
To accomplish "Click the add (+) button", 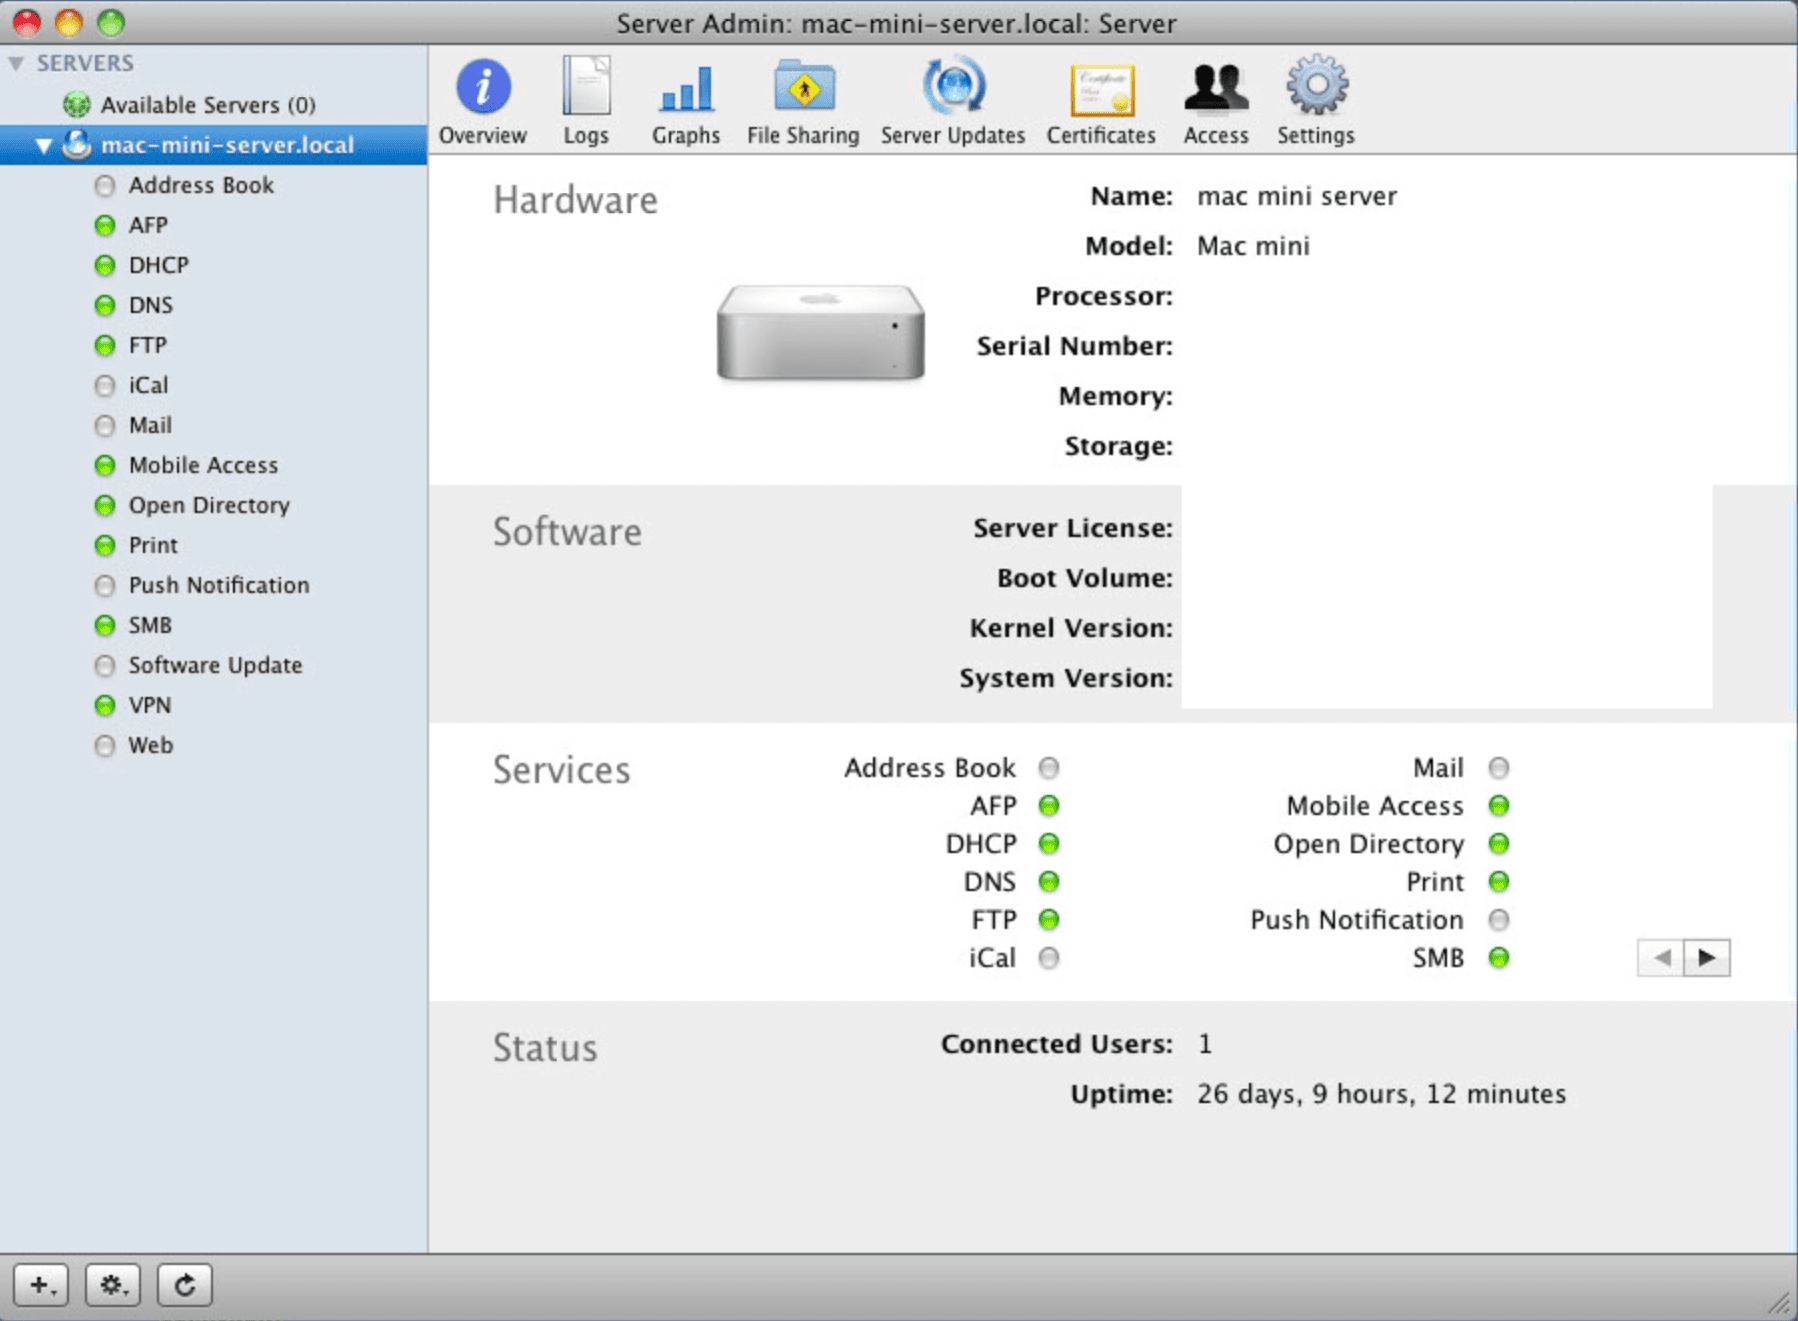I will (41, 1285).
